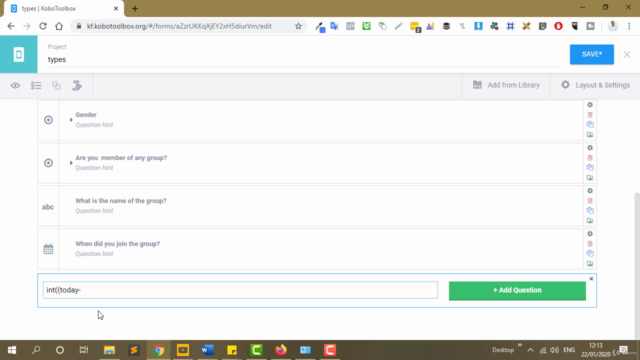640x360 pixels.
Task: Click select-one type icon on Gender row
Action: (48, 120)
